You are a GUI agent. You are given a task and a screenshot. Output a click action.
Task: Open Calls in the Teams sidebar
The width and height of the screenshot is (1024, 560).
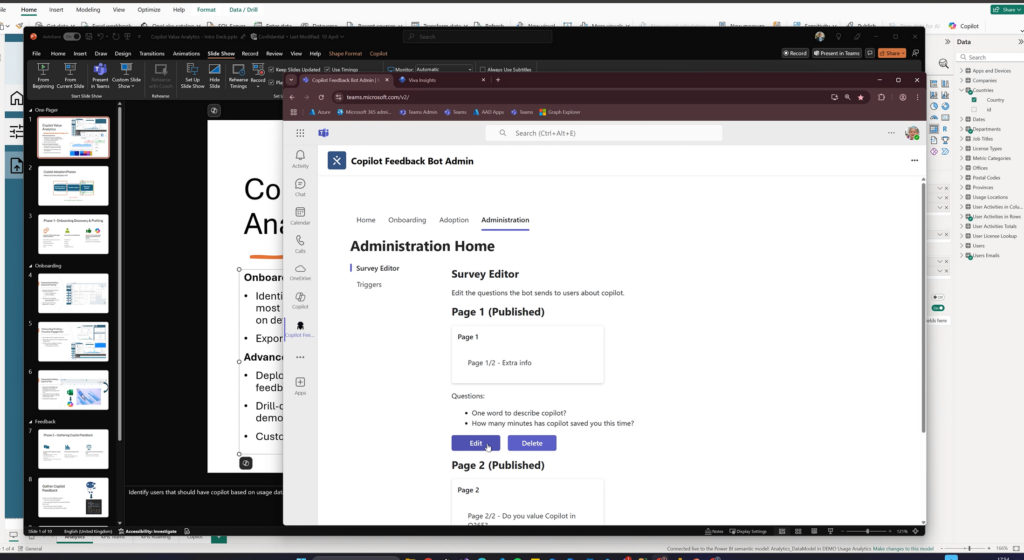(x=300, y=244)
